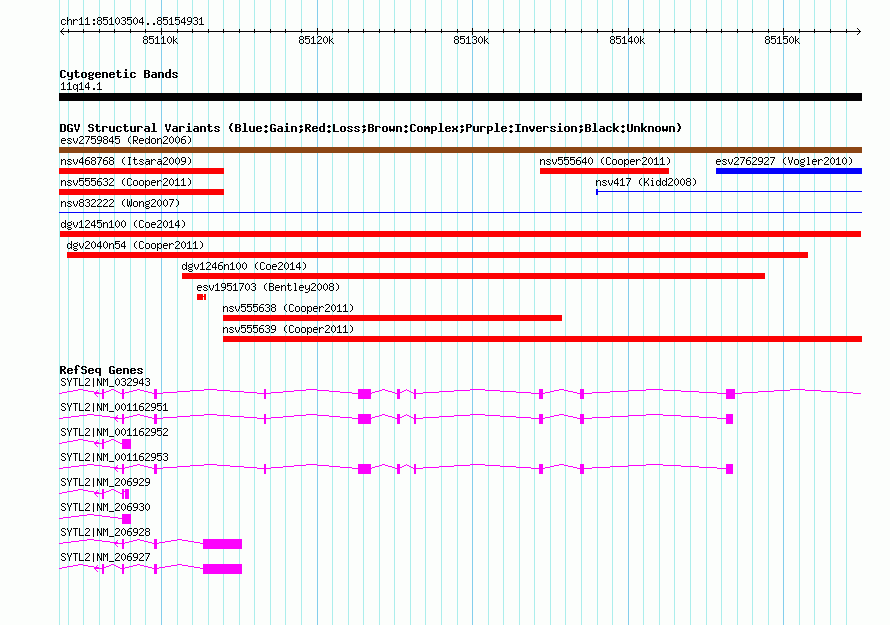Click the exon block of NM_001162952
890x625 pixels.
click(x=127, y=444)
